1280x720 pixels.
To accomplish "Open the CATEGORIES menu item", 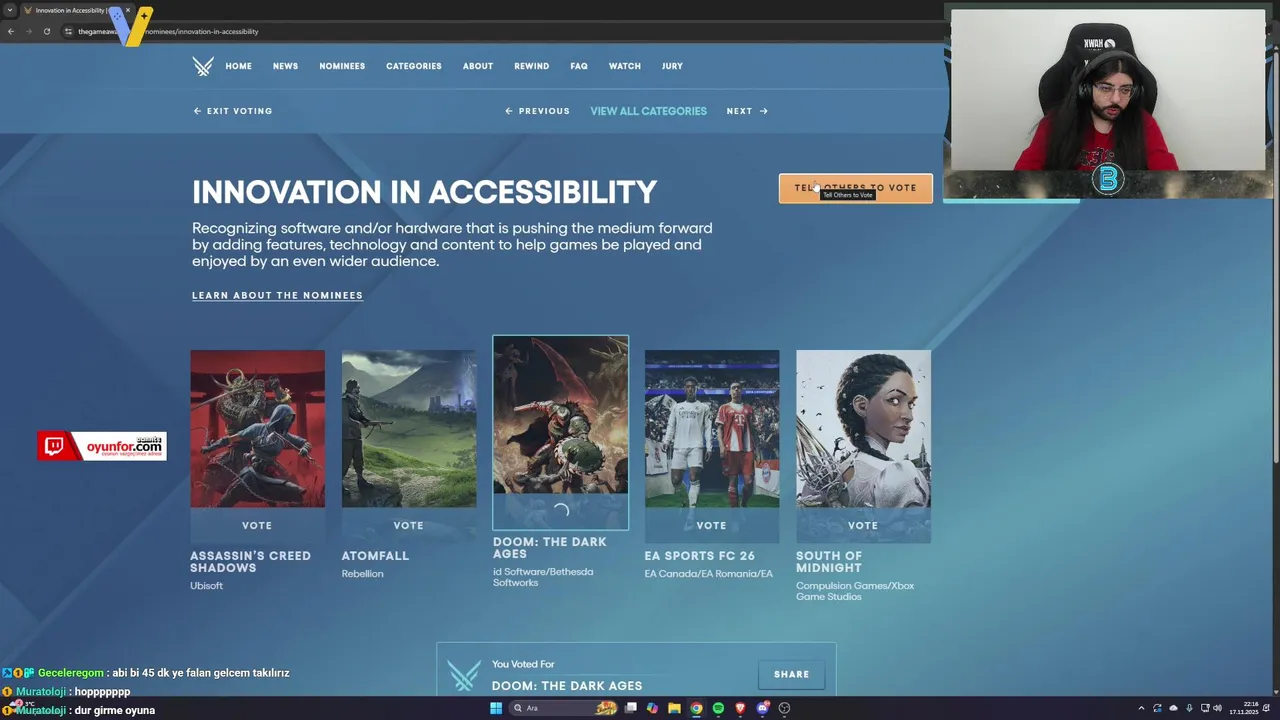I will 414,66.
